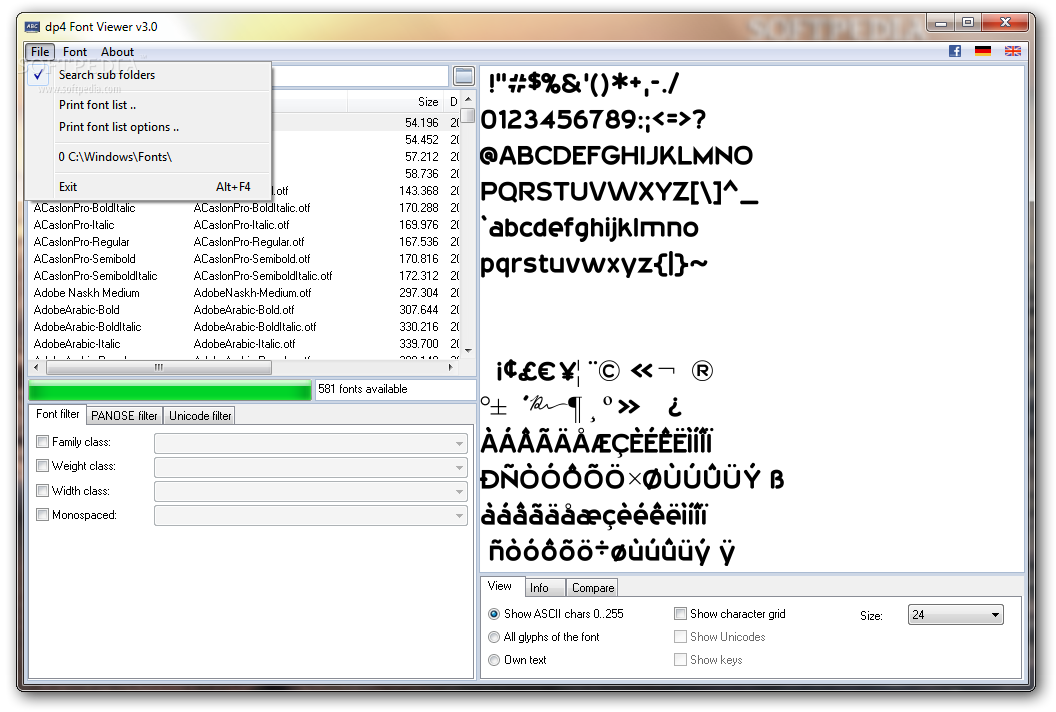This screenshot has width=1056, height=712.
Task: Check the Show keys box
Action: tap(680, 660)
